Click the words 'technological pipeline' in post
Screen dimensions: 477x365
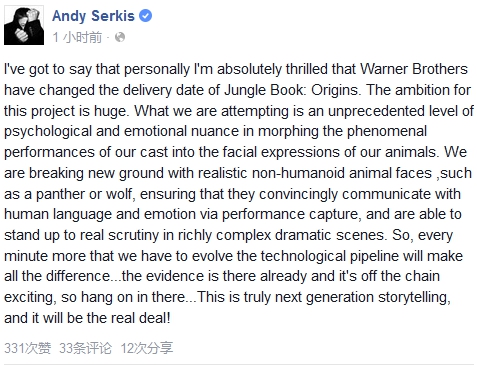point(330,256)
